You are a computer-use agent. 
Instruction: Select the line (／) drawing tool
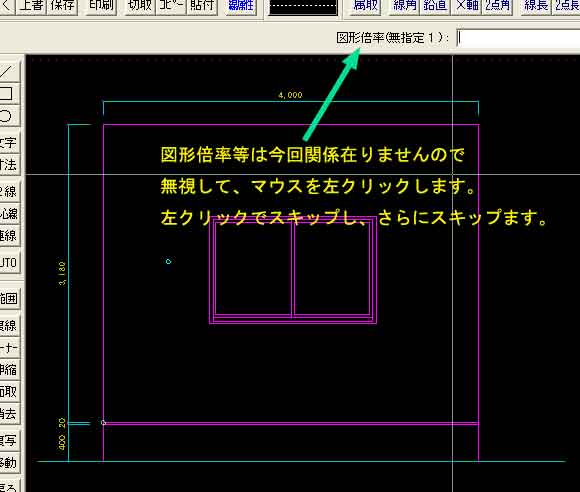point(8,71)
